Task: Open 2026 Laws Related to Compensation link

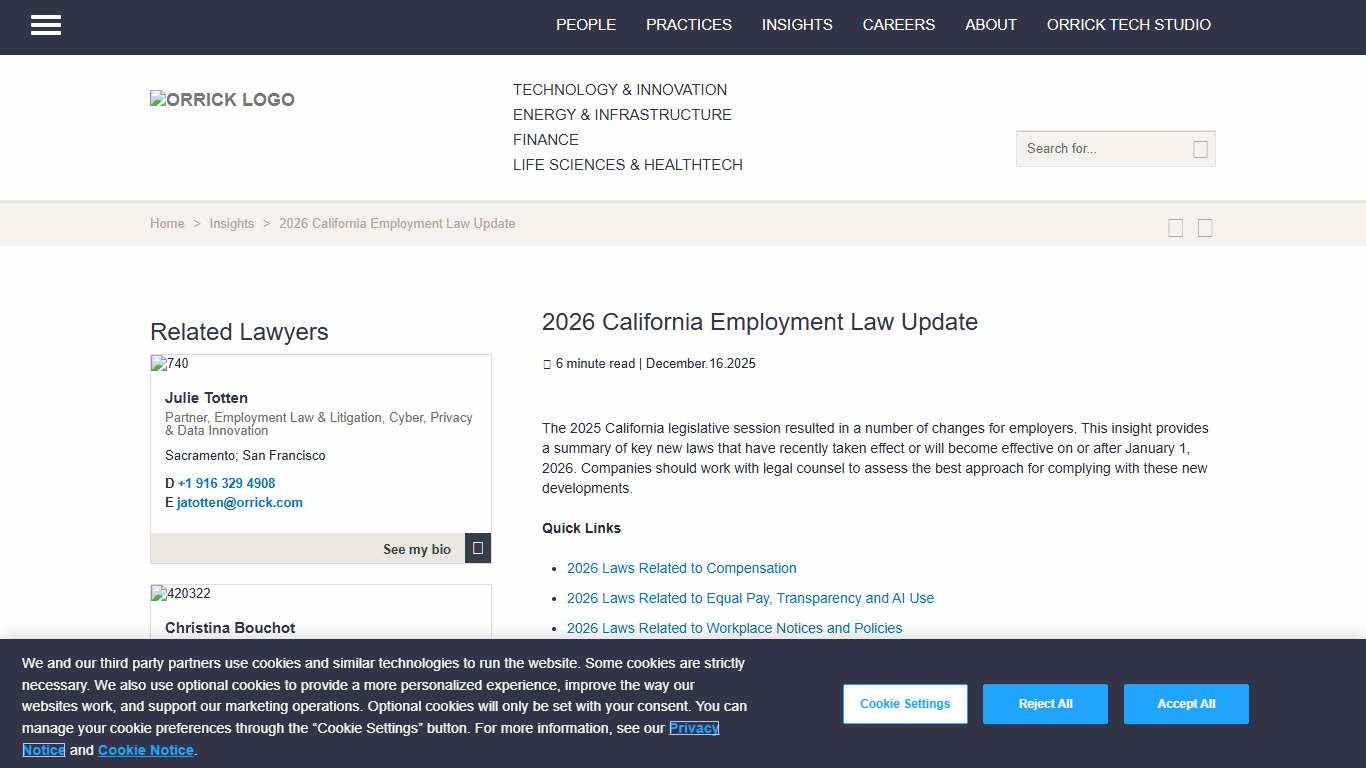Action: click(x=681, y=568)
